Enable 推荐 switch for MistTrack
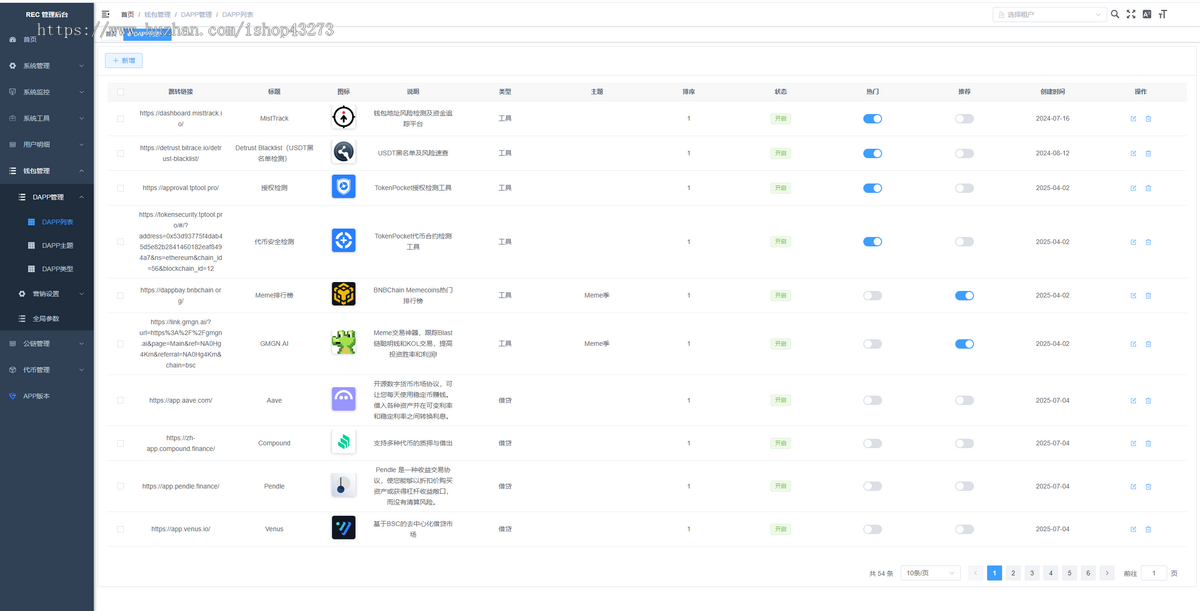Screen dimensions: 1200x611 tap(964, 118)
